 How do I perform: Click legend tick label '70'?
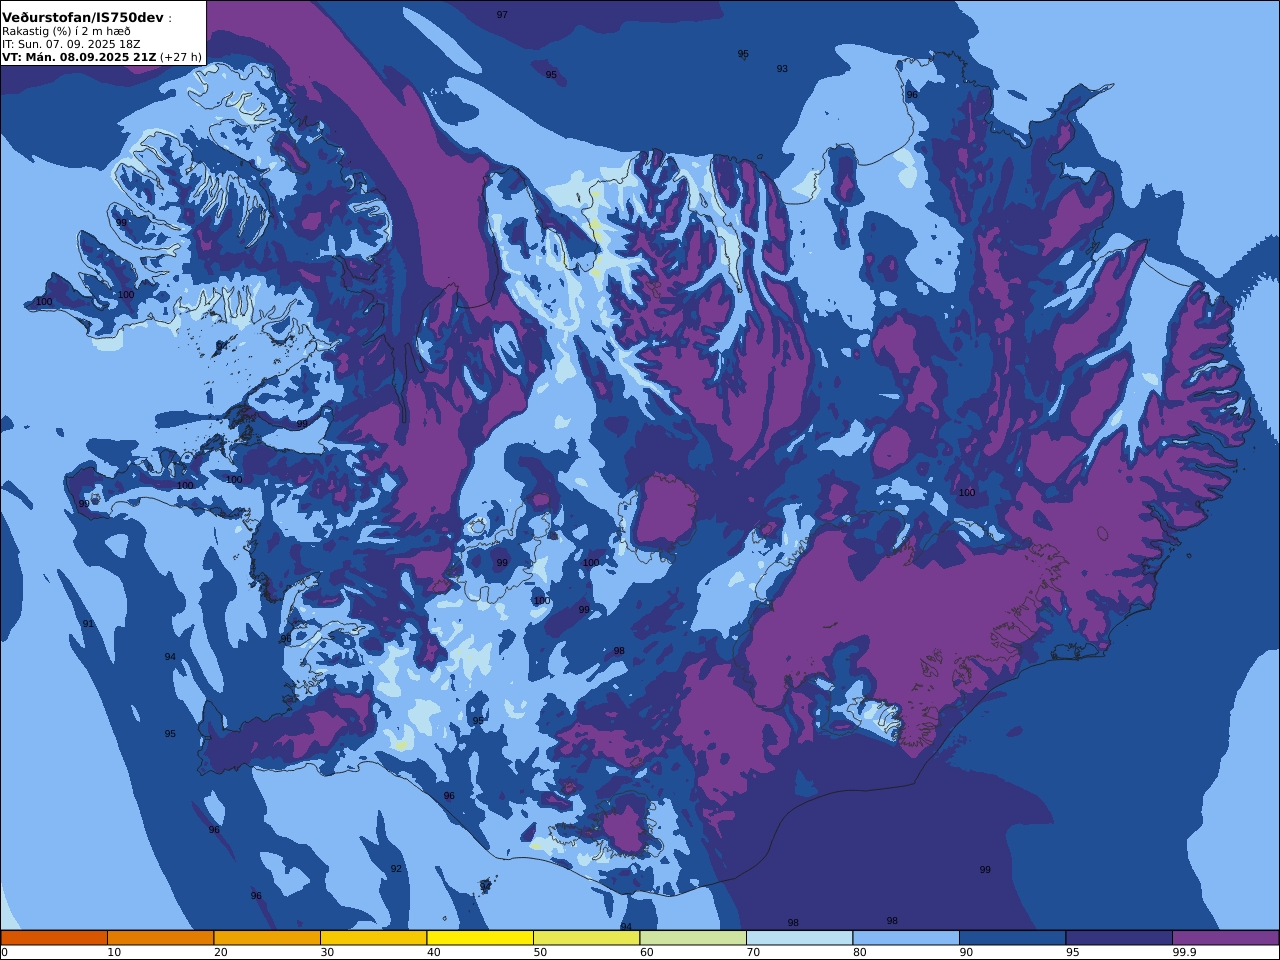tap(753, 952)
